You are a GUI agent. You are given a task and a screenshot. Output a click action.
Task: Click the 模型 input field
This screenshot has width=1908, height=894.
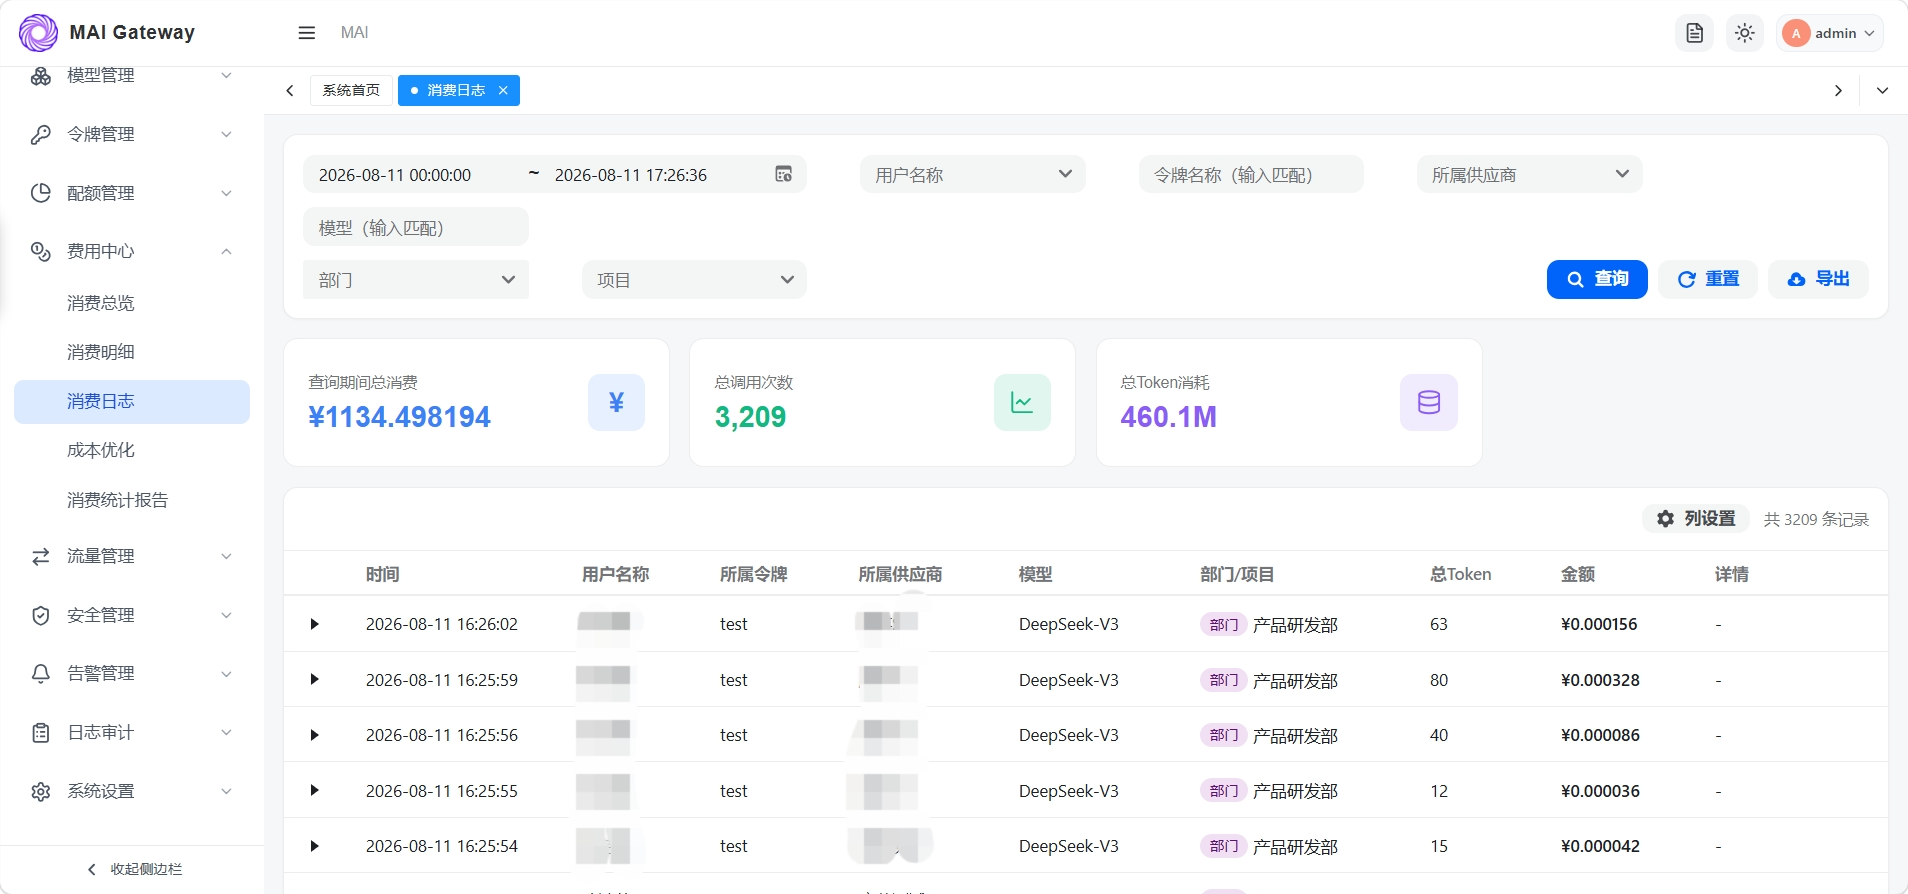pos(416,227)
